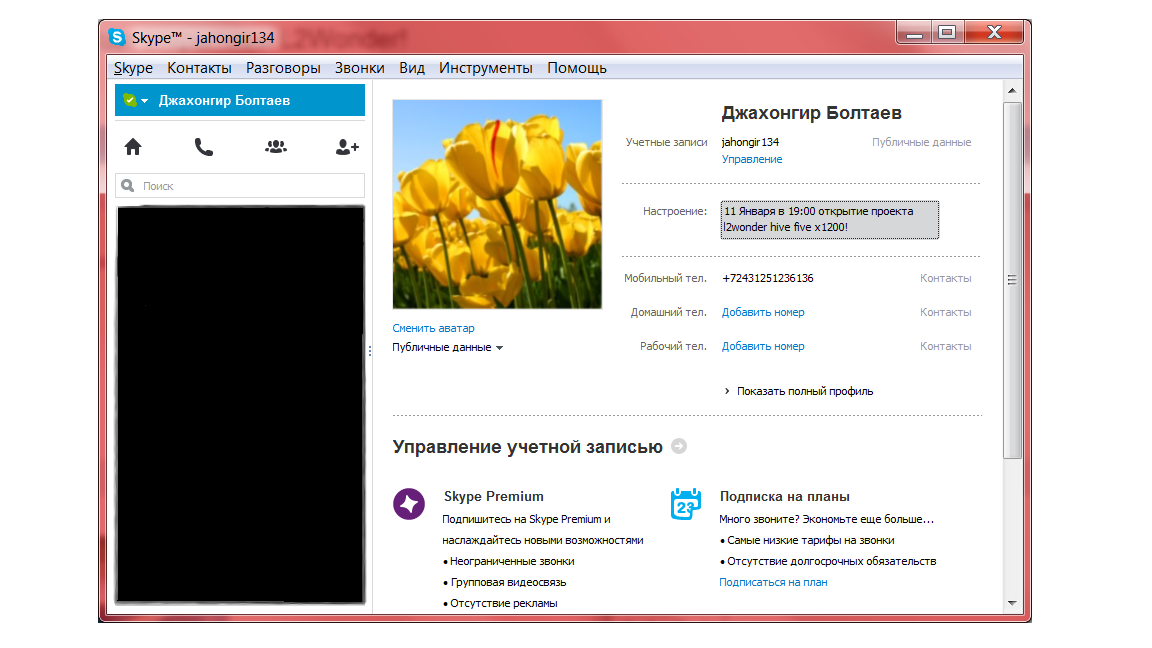Click the Skype logo in title bar
The image size is (1152, 648).
(x=117, y=37)
